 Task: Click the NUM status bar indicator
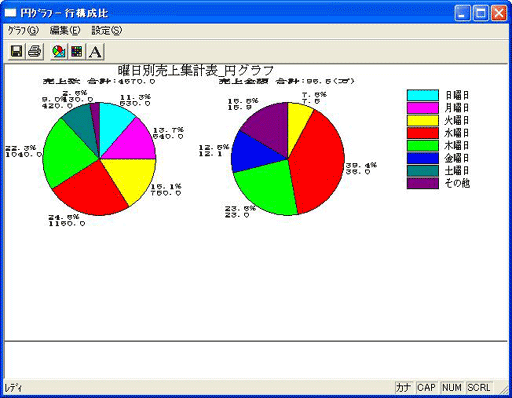[452, 387]
